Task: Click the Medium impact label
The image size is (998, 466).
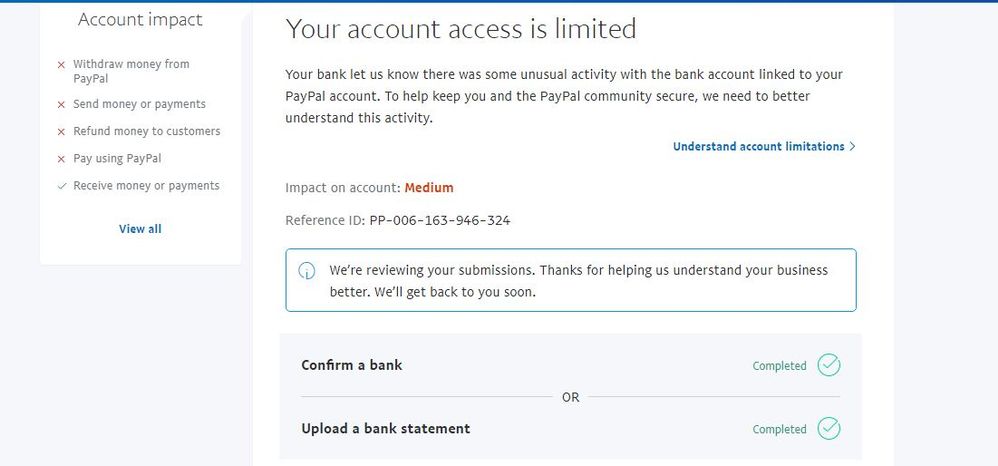Action: (428, 187)
